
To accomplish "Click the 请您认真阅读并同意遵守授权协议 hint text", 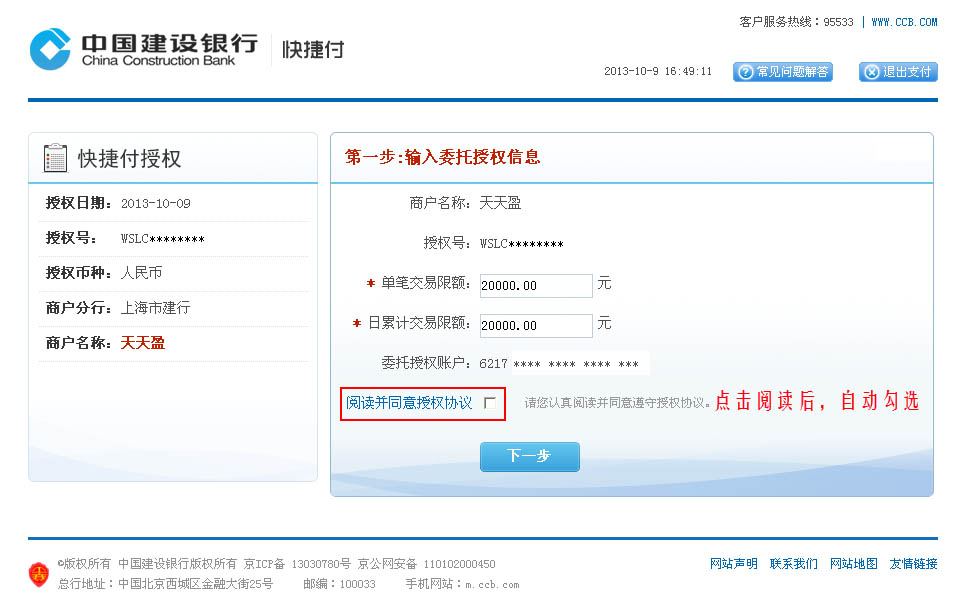I will (x=617, y=403).
